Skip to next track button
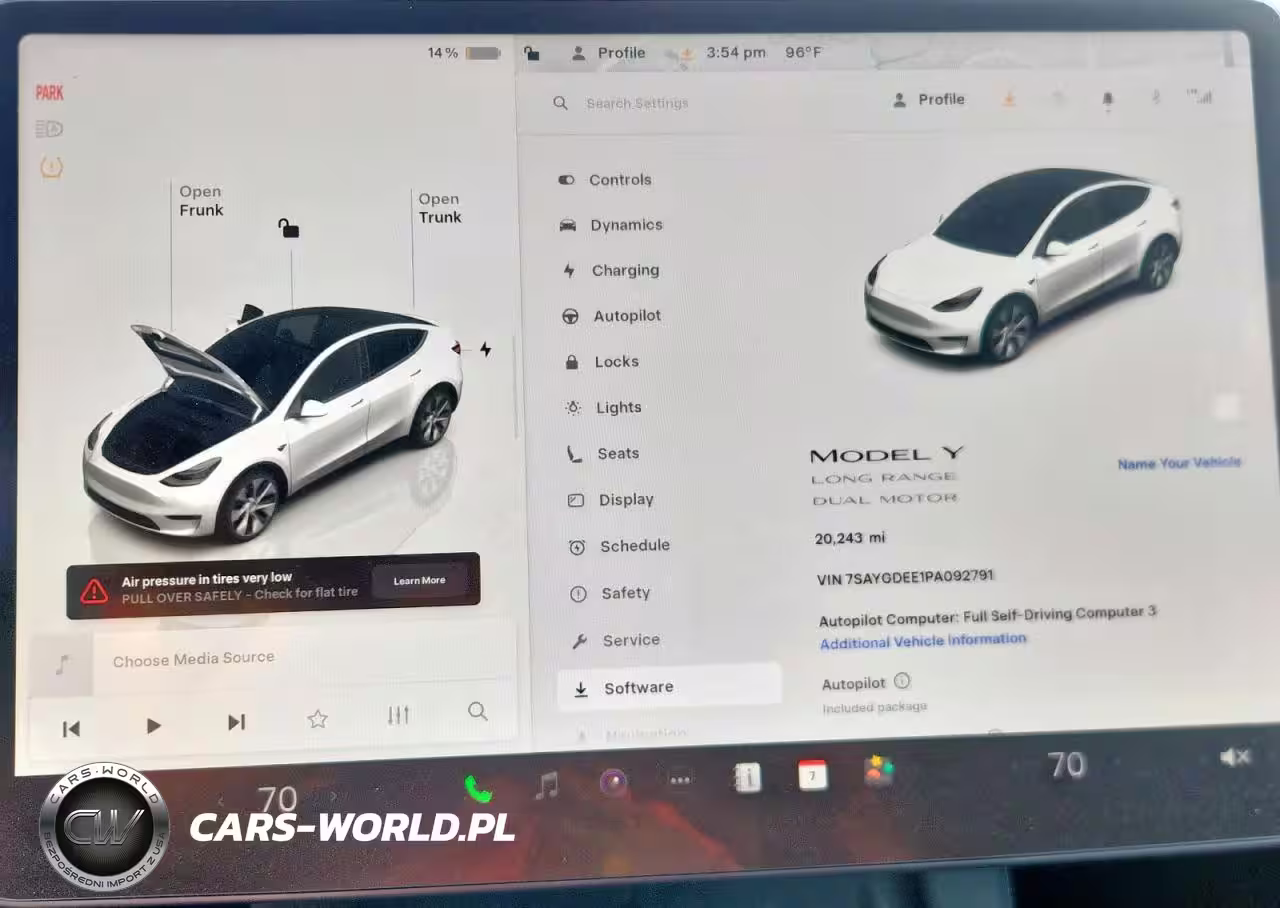1280x908 pixels. tap(236, 722)
